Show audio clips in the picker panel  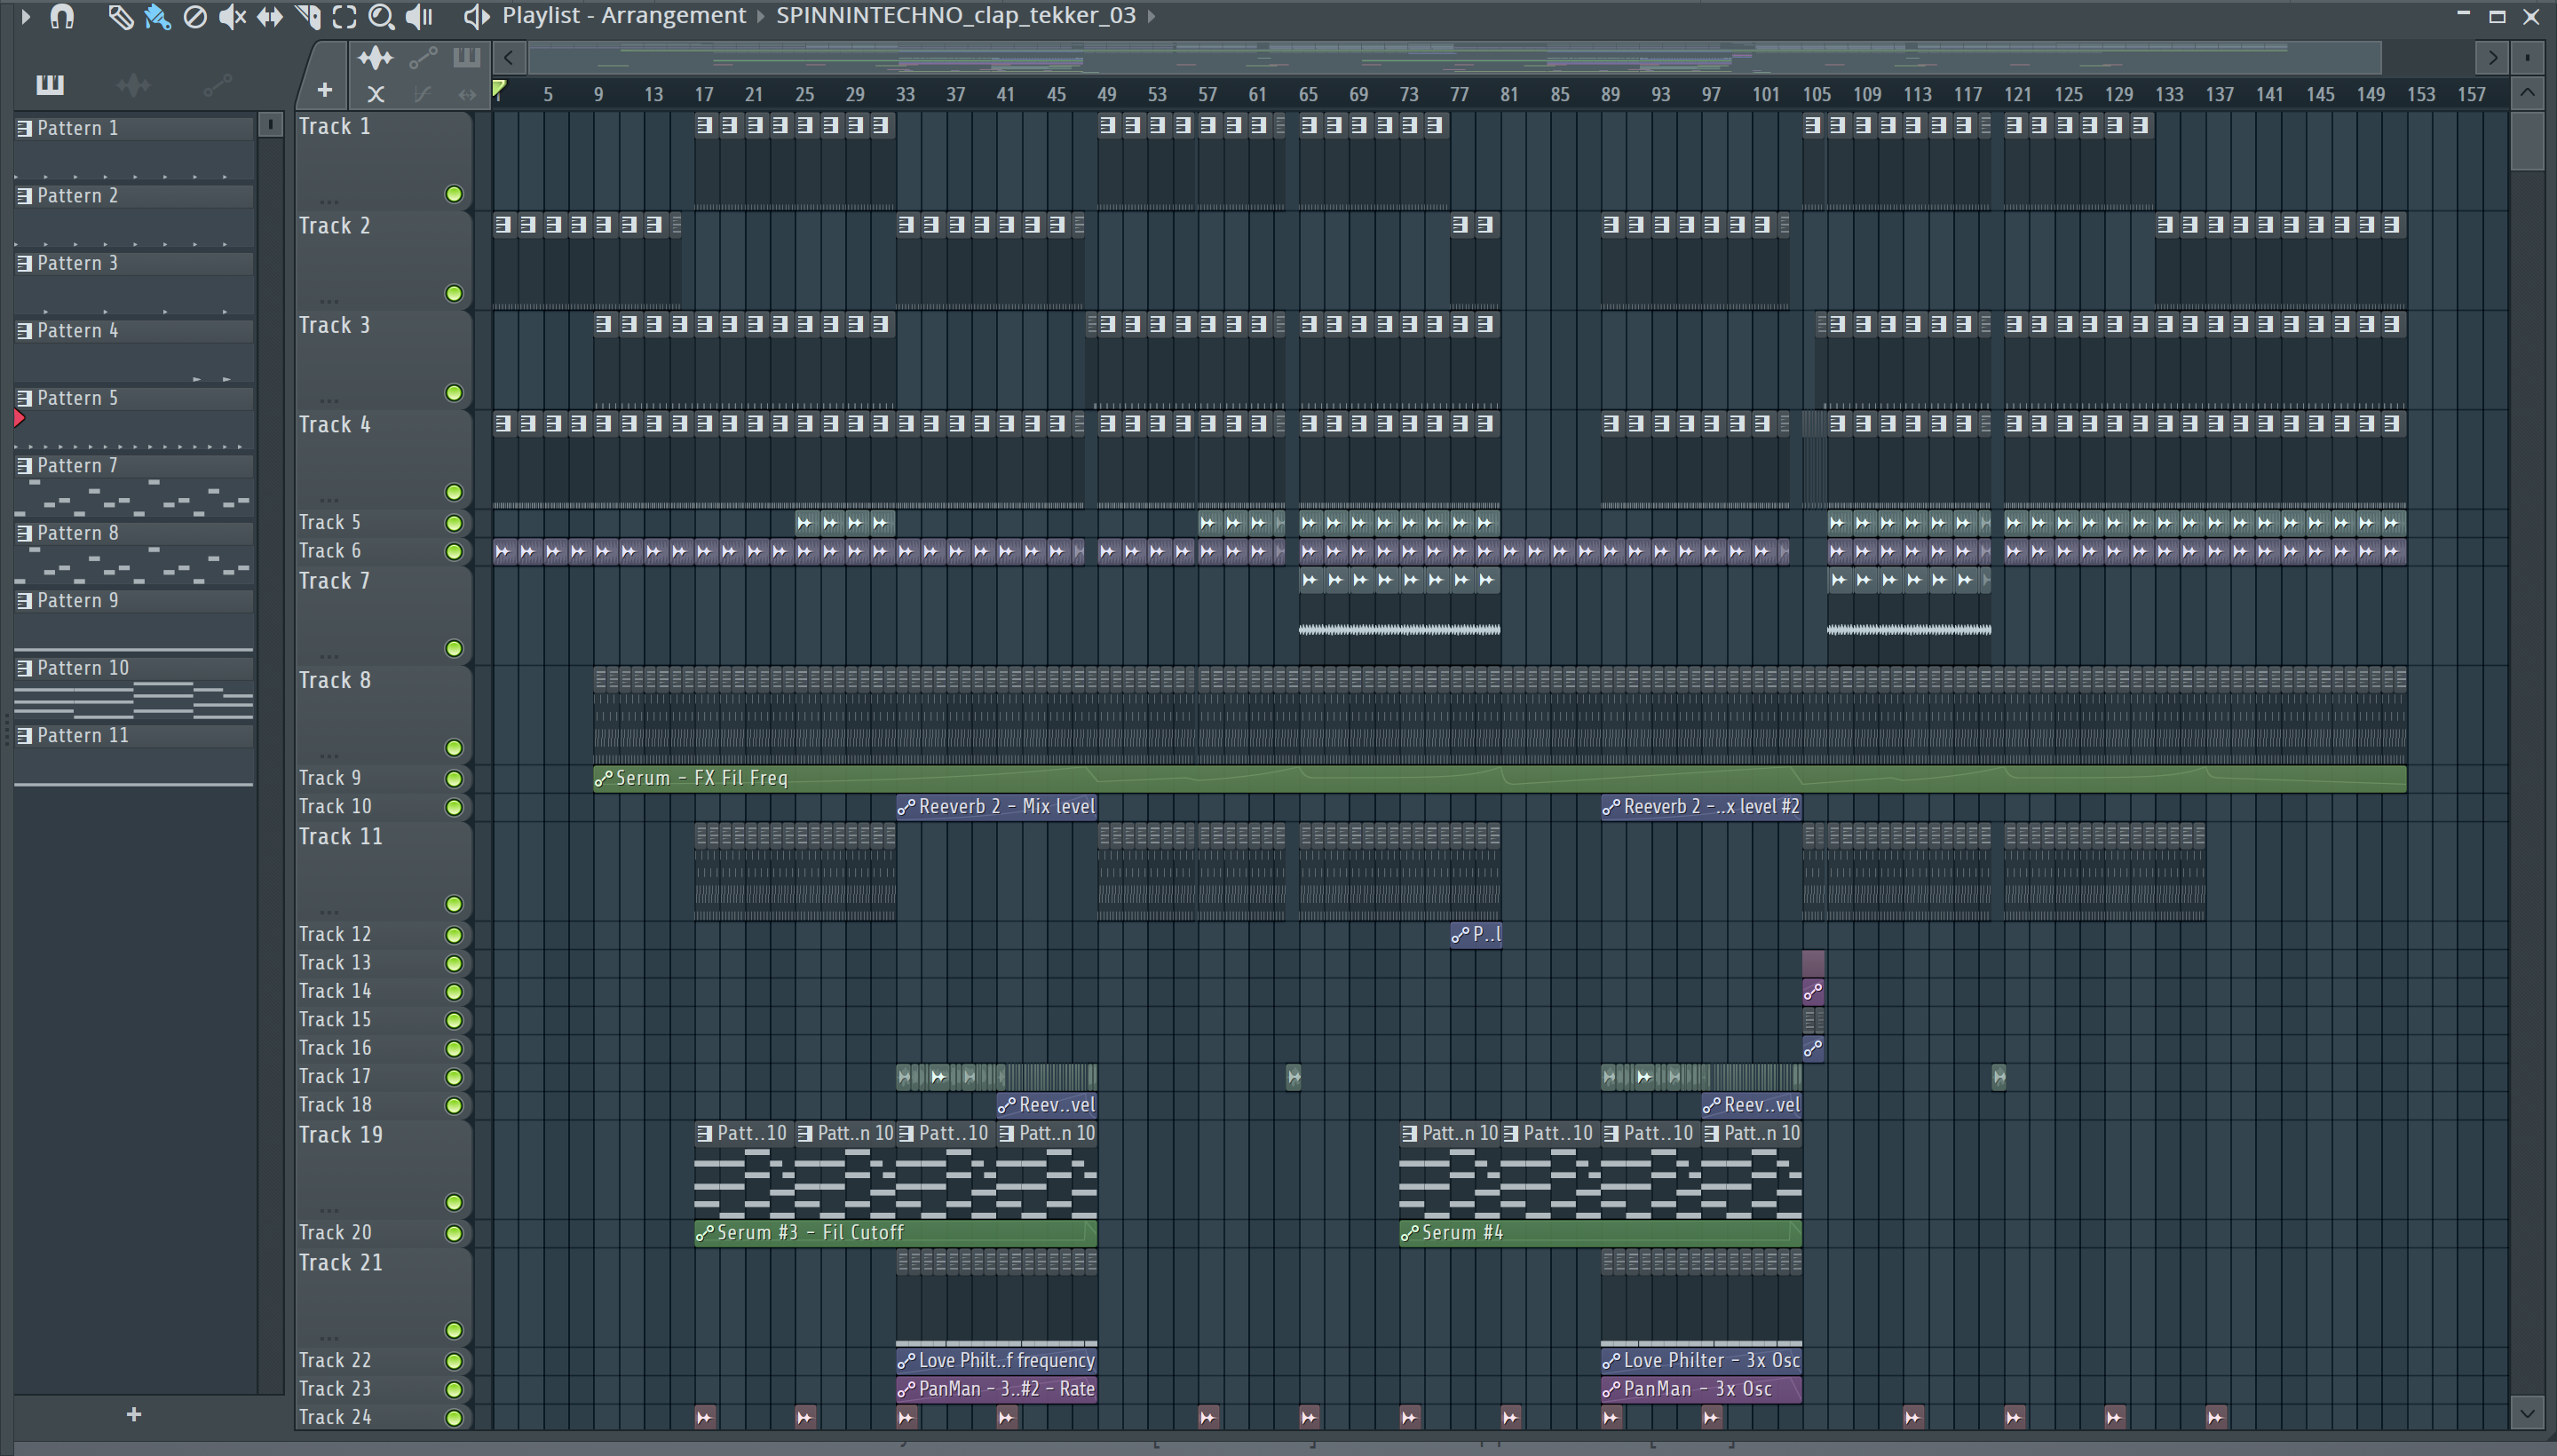click(x=133, y=85)
